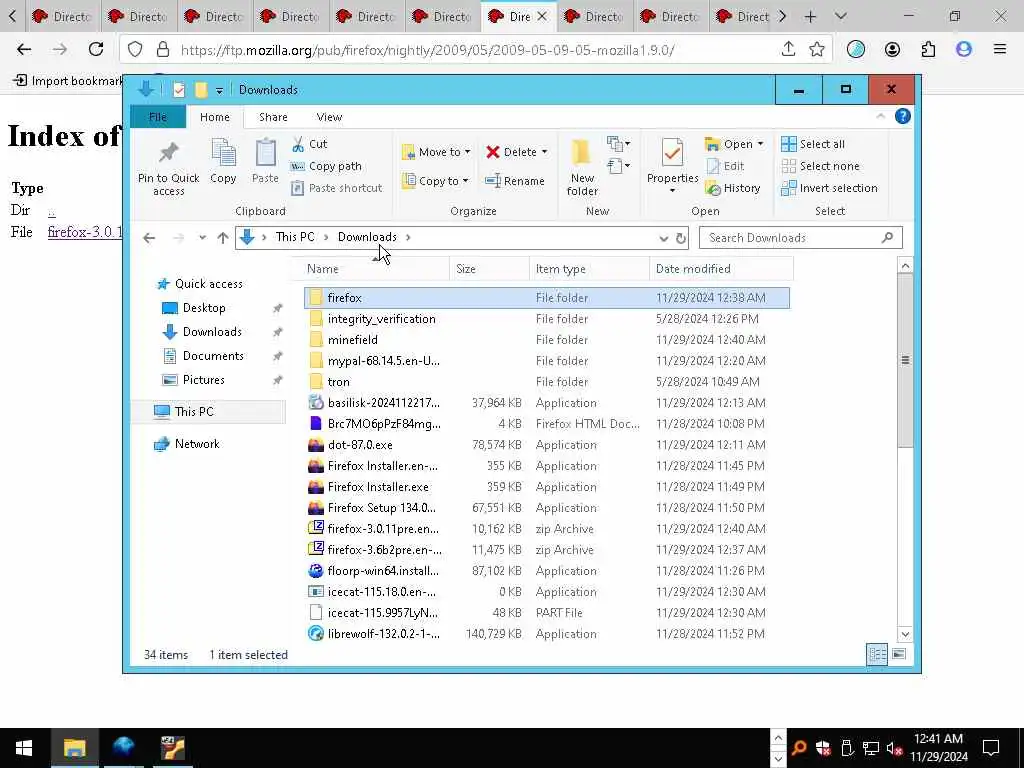Collapse the ribbon chevron
The width and height of the screenshot is (1024, 768).
tap(880, 116)
